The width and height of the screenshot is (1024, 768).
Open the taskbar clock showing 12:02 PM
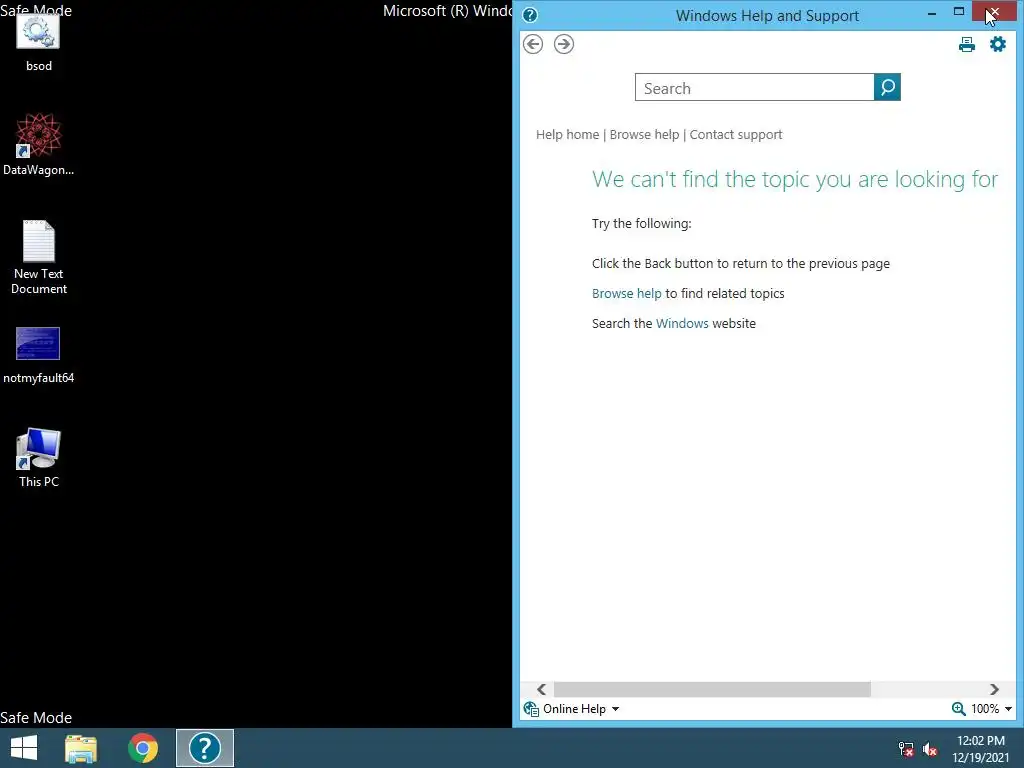click(980, 749)
